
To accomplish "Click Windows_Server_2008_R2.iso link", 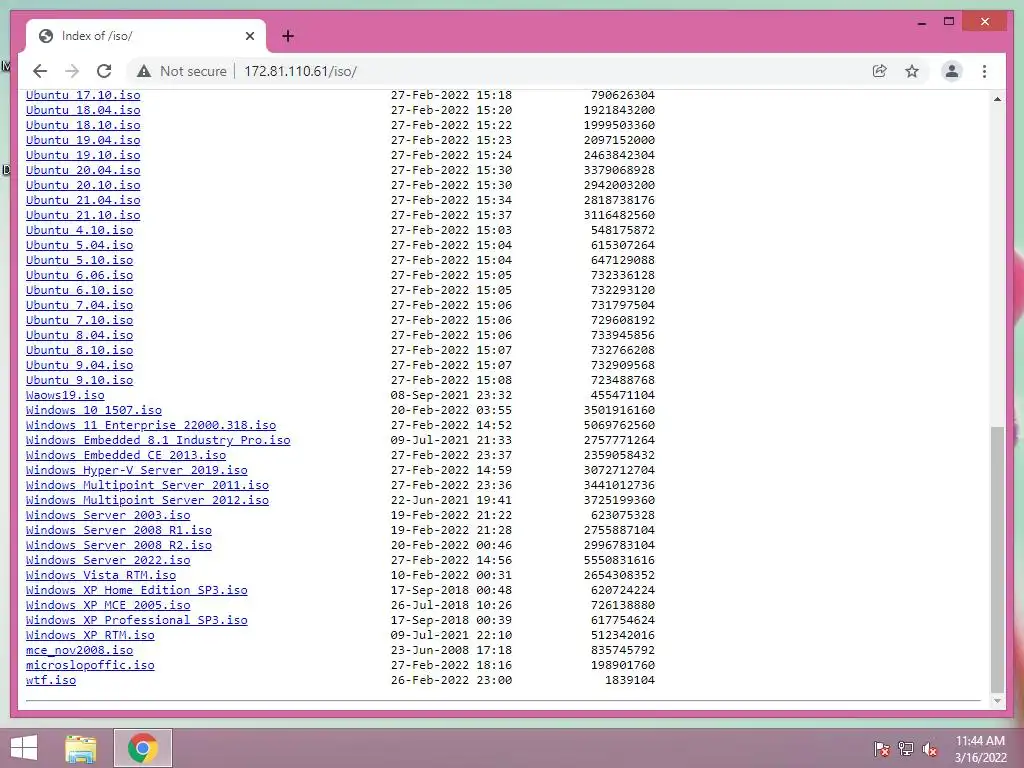I will 119,545.
